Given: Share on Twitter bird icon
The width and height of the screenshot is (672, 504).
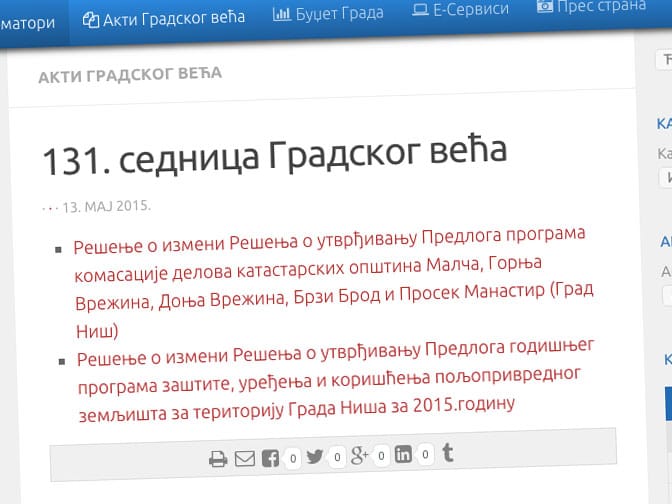Looking at the screenshot, I should coord(315,457).
